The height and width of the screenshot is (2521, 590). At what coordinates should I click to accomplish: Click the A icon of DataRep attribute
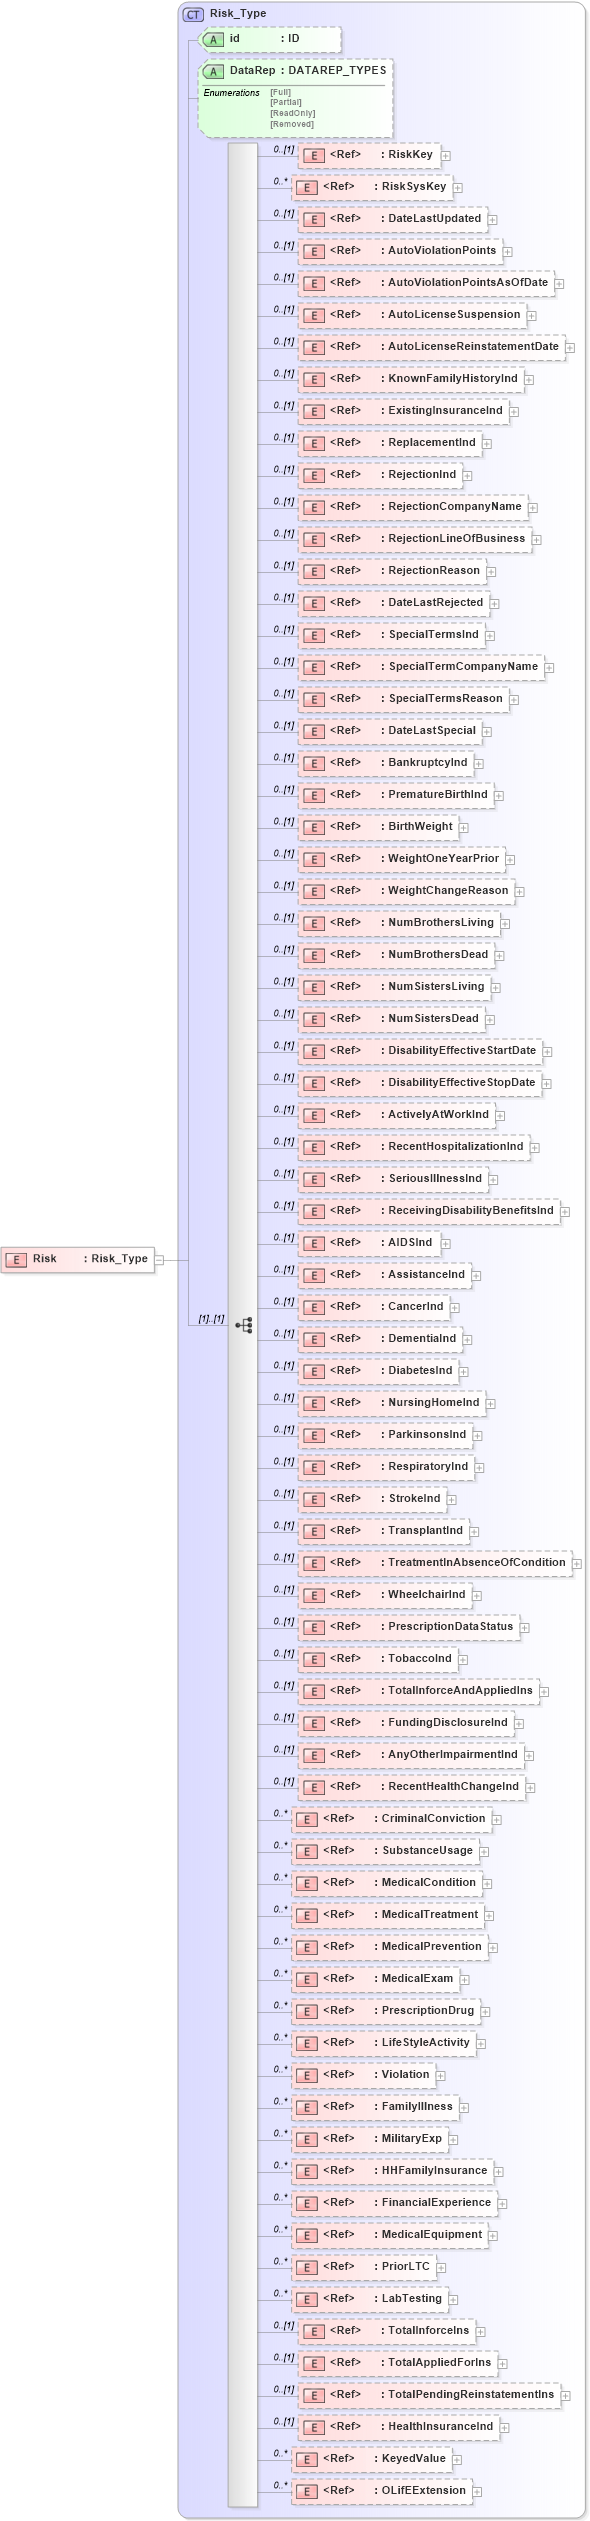[x=213, y=72]
